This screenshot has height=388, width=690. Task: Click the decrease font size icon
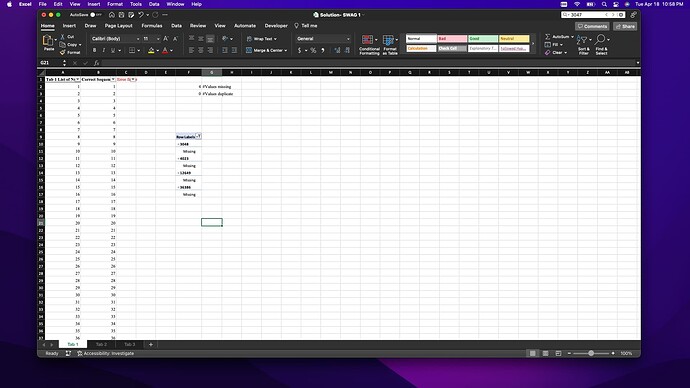coord(175,39)
